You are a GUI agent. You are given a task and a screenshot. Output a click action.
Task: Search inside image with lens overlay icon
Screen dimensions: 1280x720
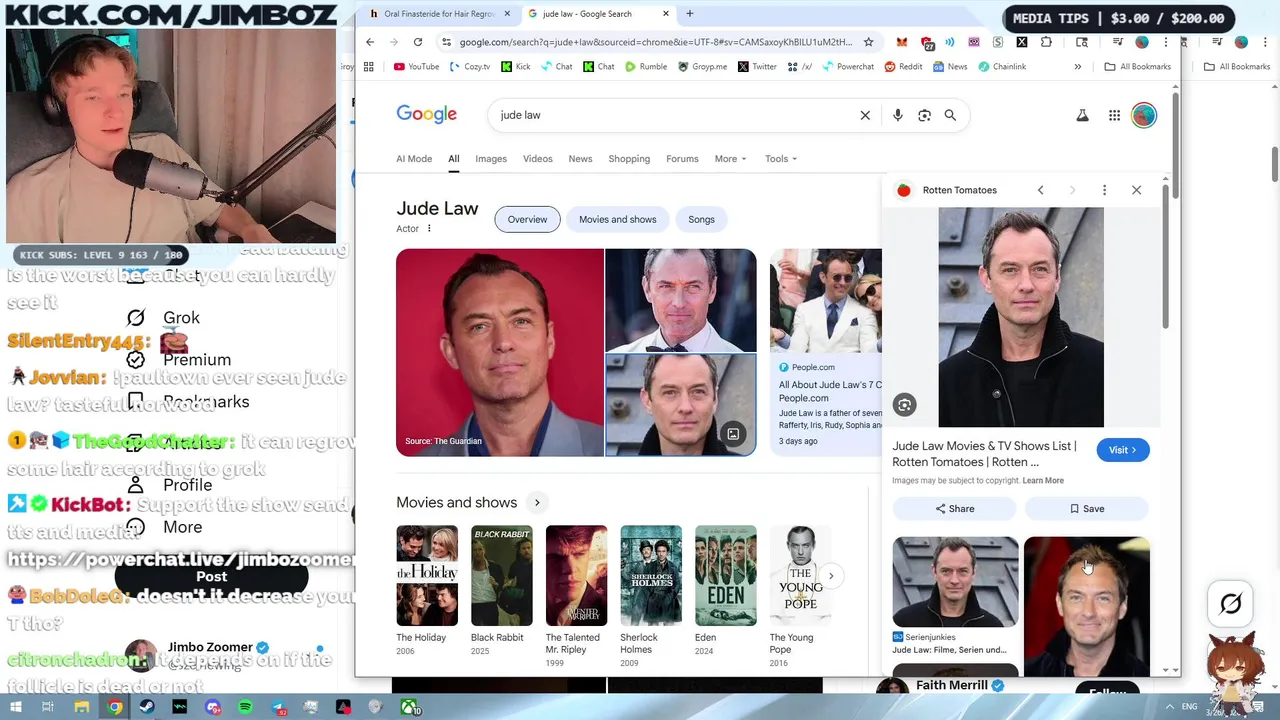904,405
